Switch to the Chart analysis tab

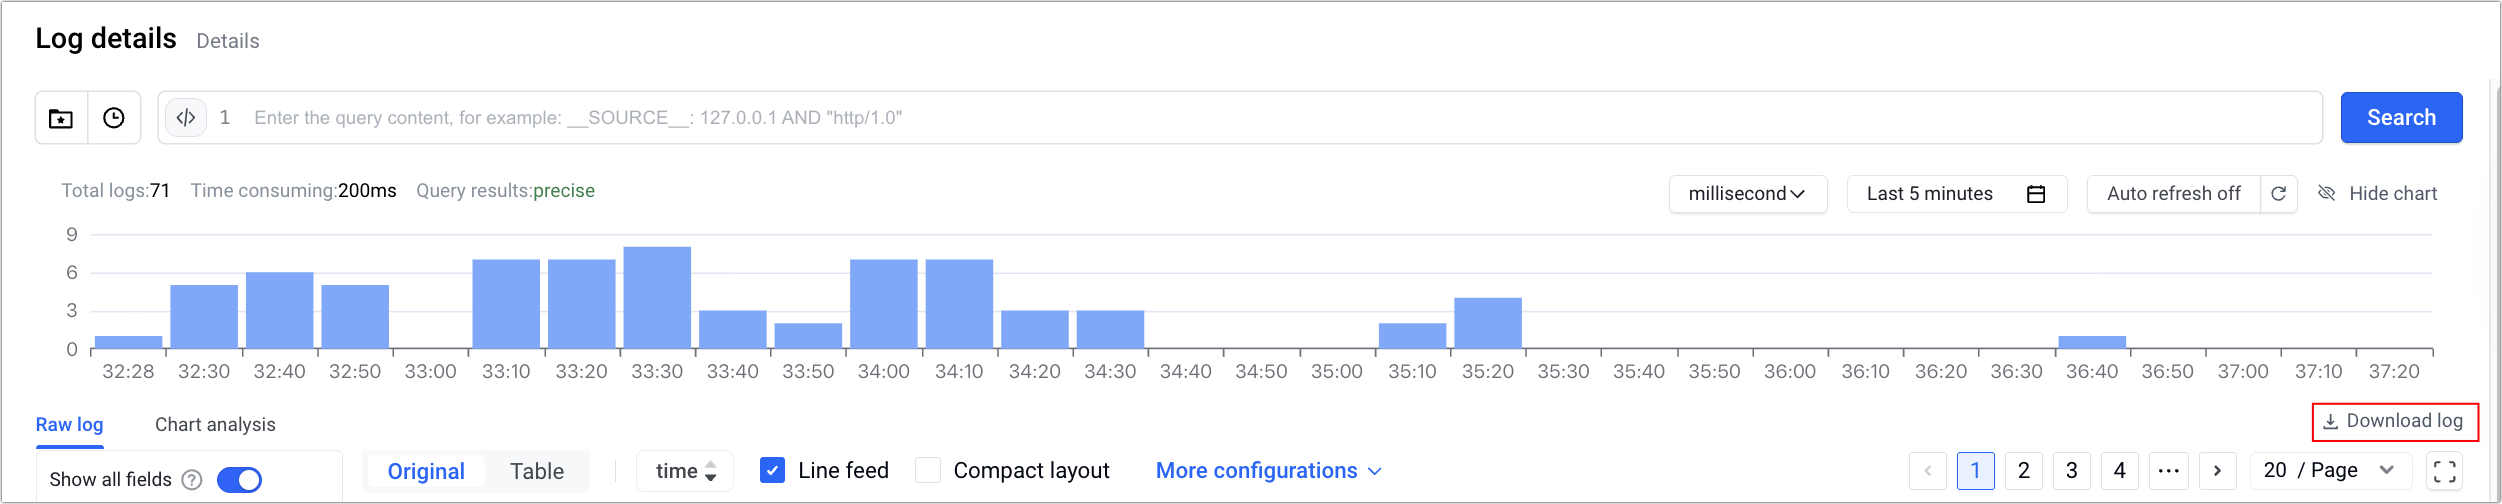215,425
